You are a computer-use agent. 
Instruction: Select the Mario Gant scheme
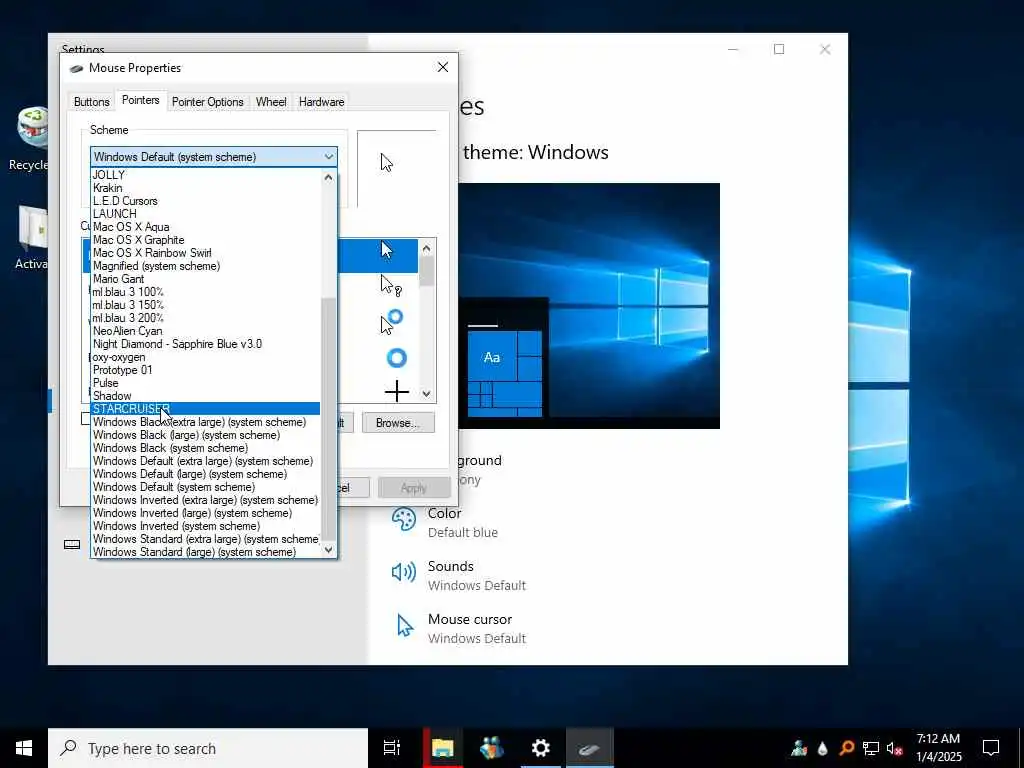[205, 279]
